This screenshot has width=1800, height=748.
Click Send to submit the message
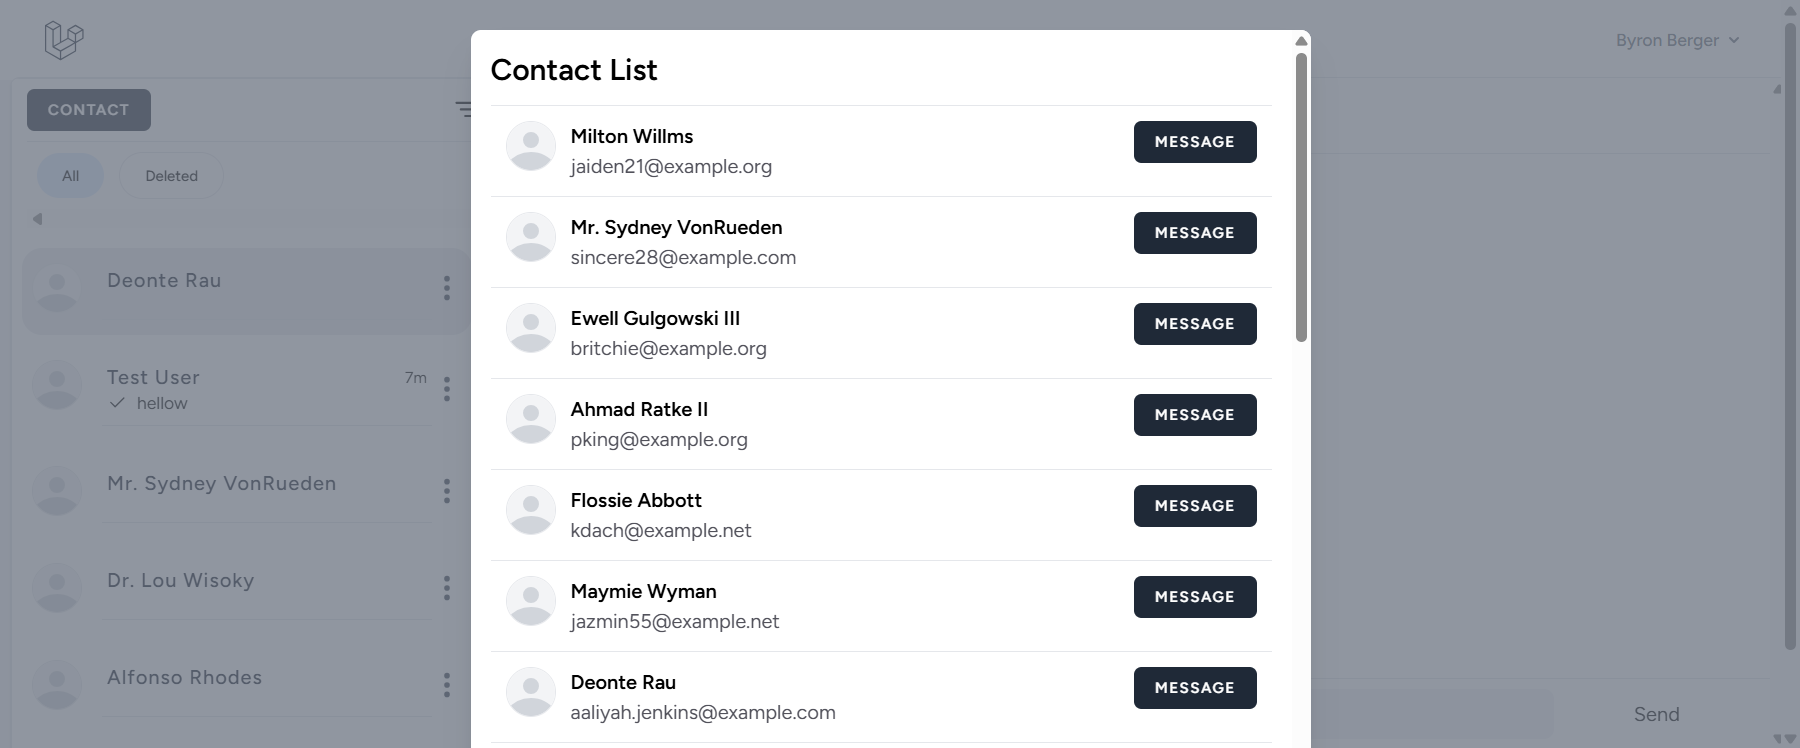(1656, 714)
